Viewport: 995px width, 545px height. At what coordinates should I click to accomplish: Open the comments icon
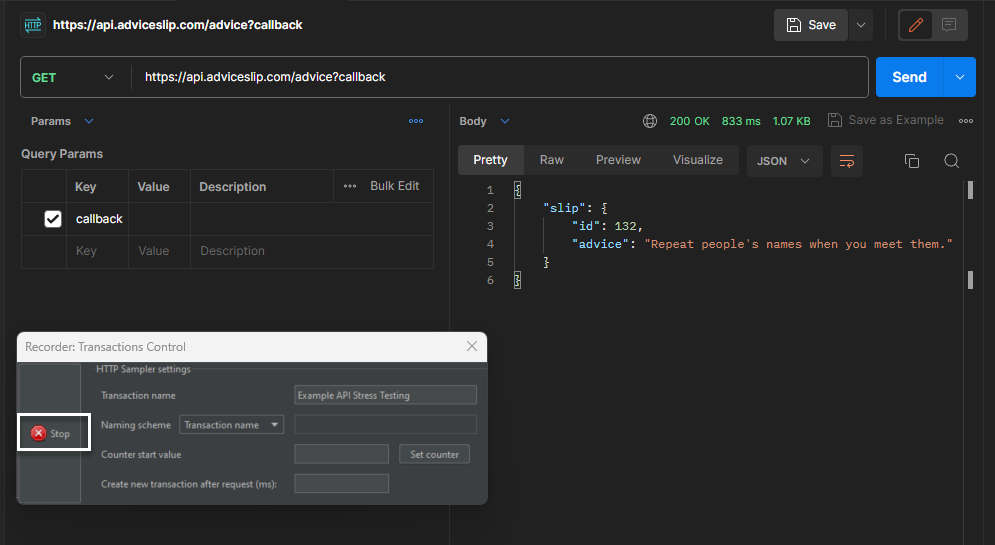(949, 25)
